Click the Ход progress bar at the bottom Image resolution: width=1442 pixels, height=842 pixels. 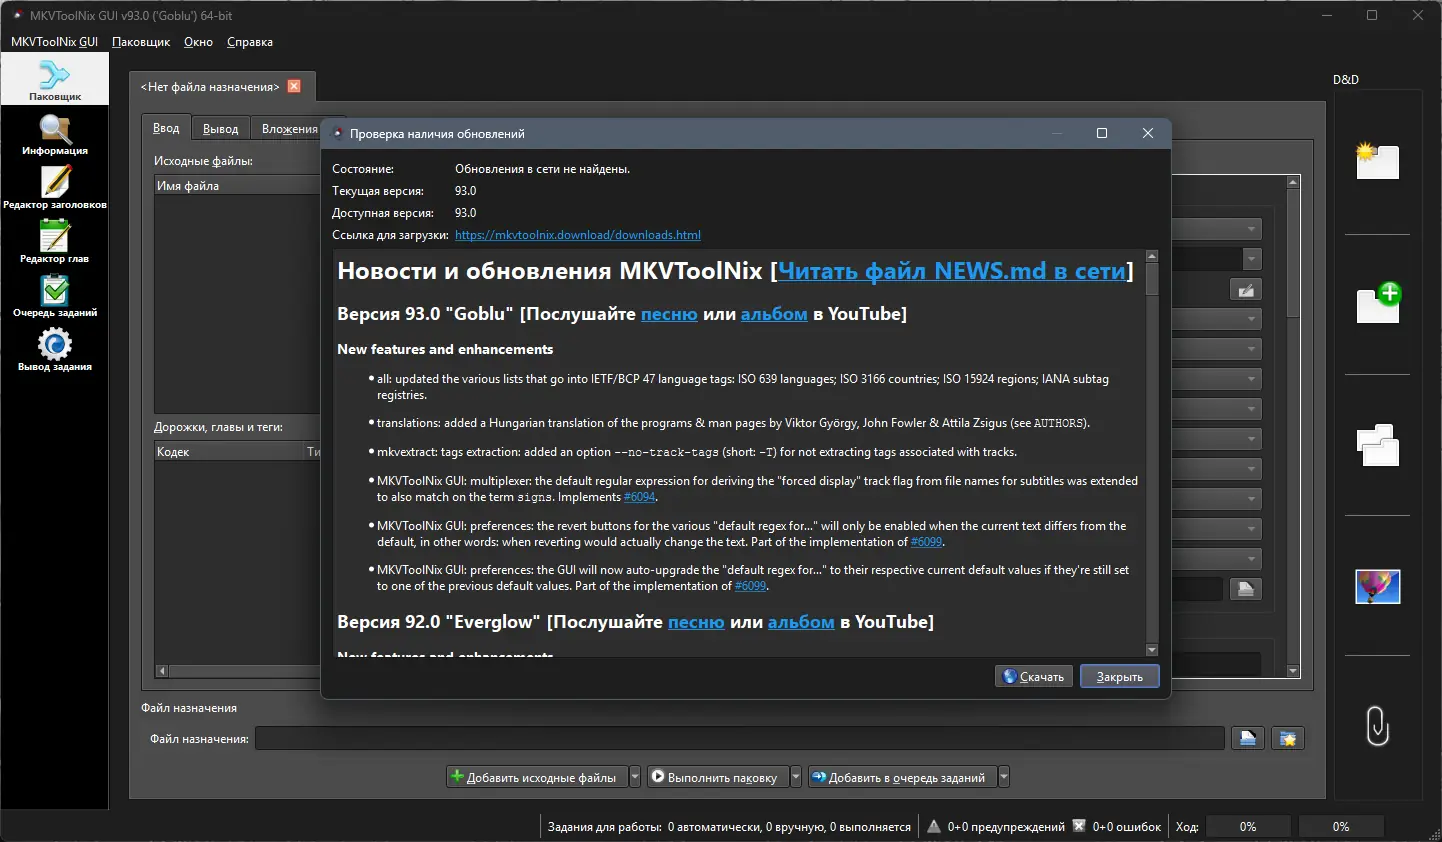[x=1248, y=826]
